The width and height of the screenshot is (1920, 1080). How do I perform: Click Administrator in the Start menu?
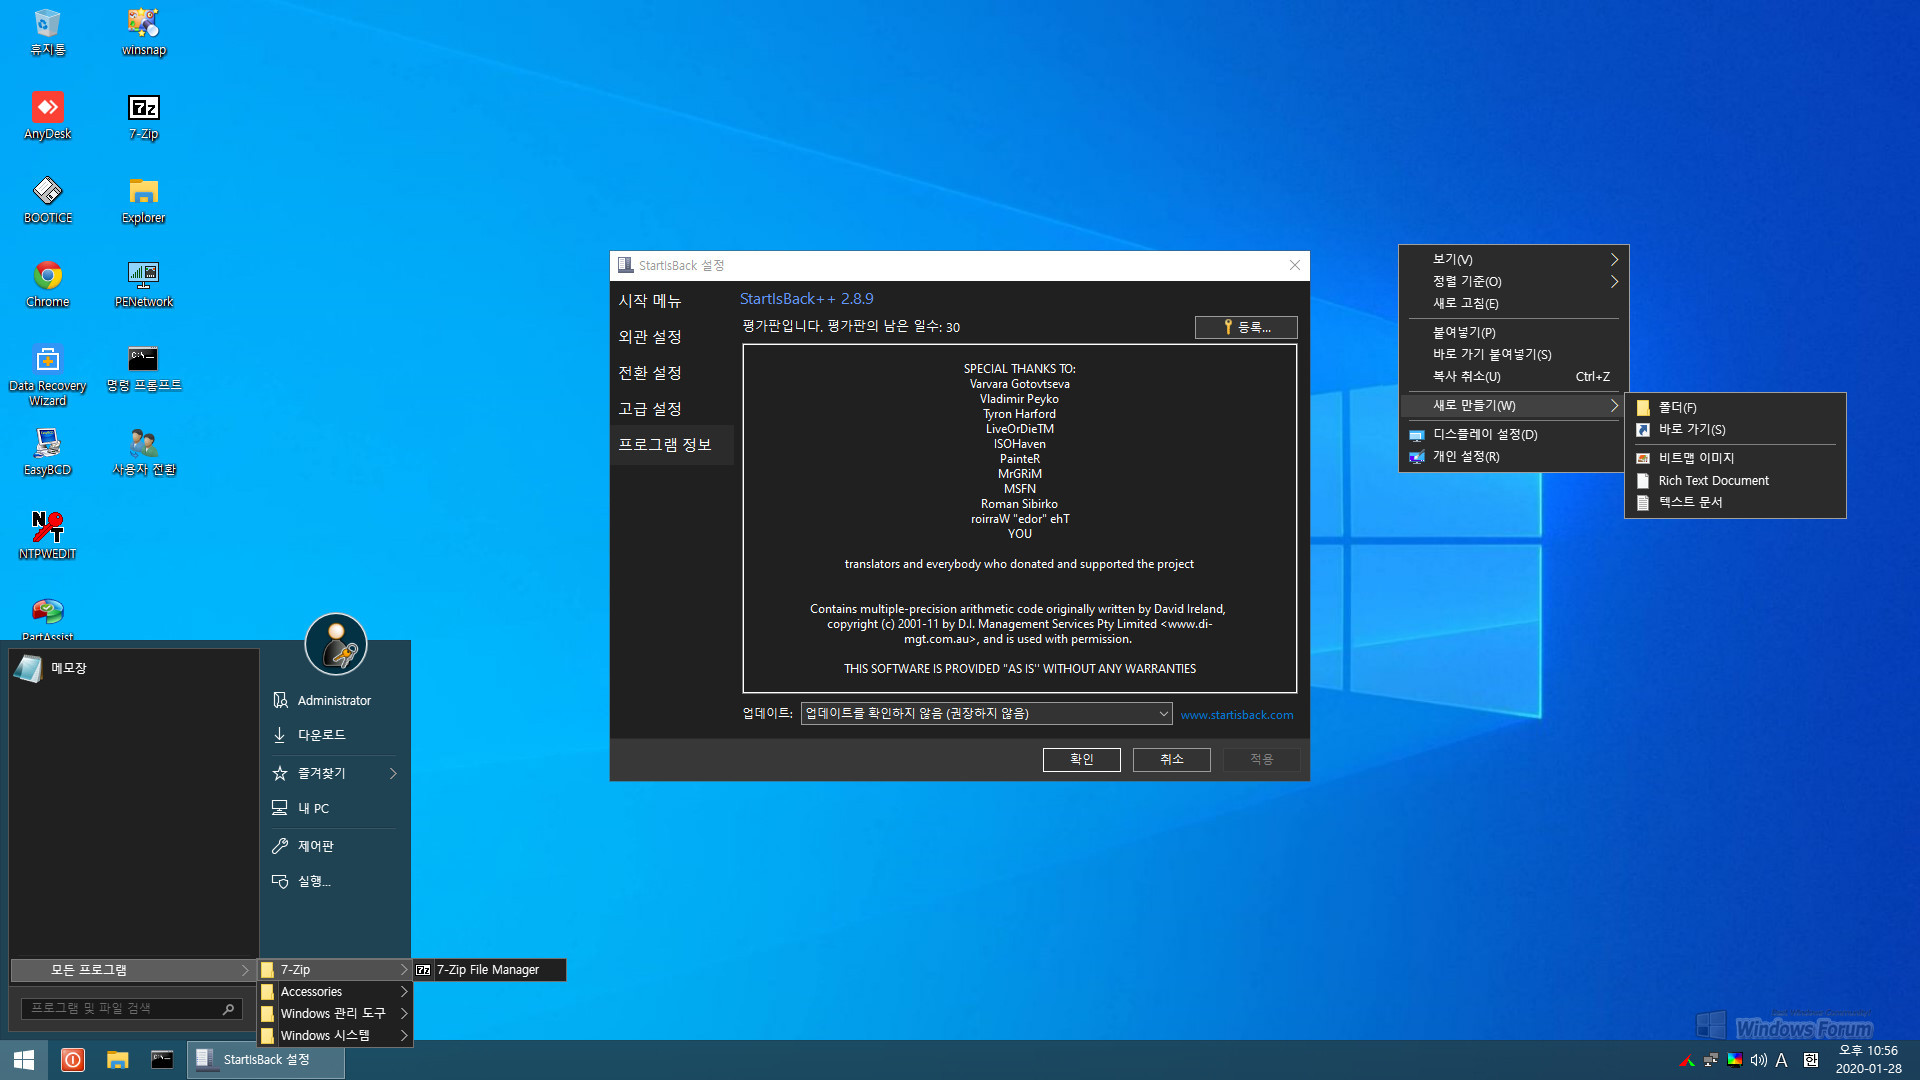pos(335,701)
